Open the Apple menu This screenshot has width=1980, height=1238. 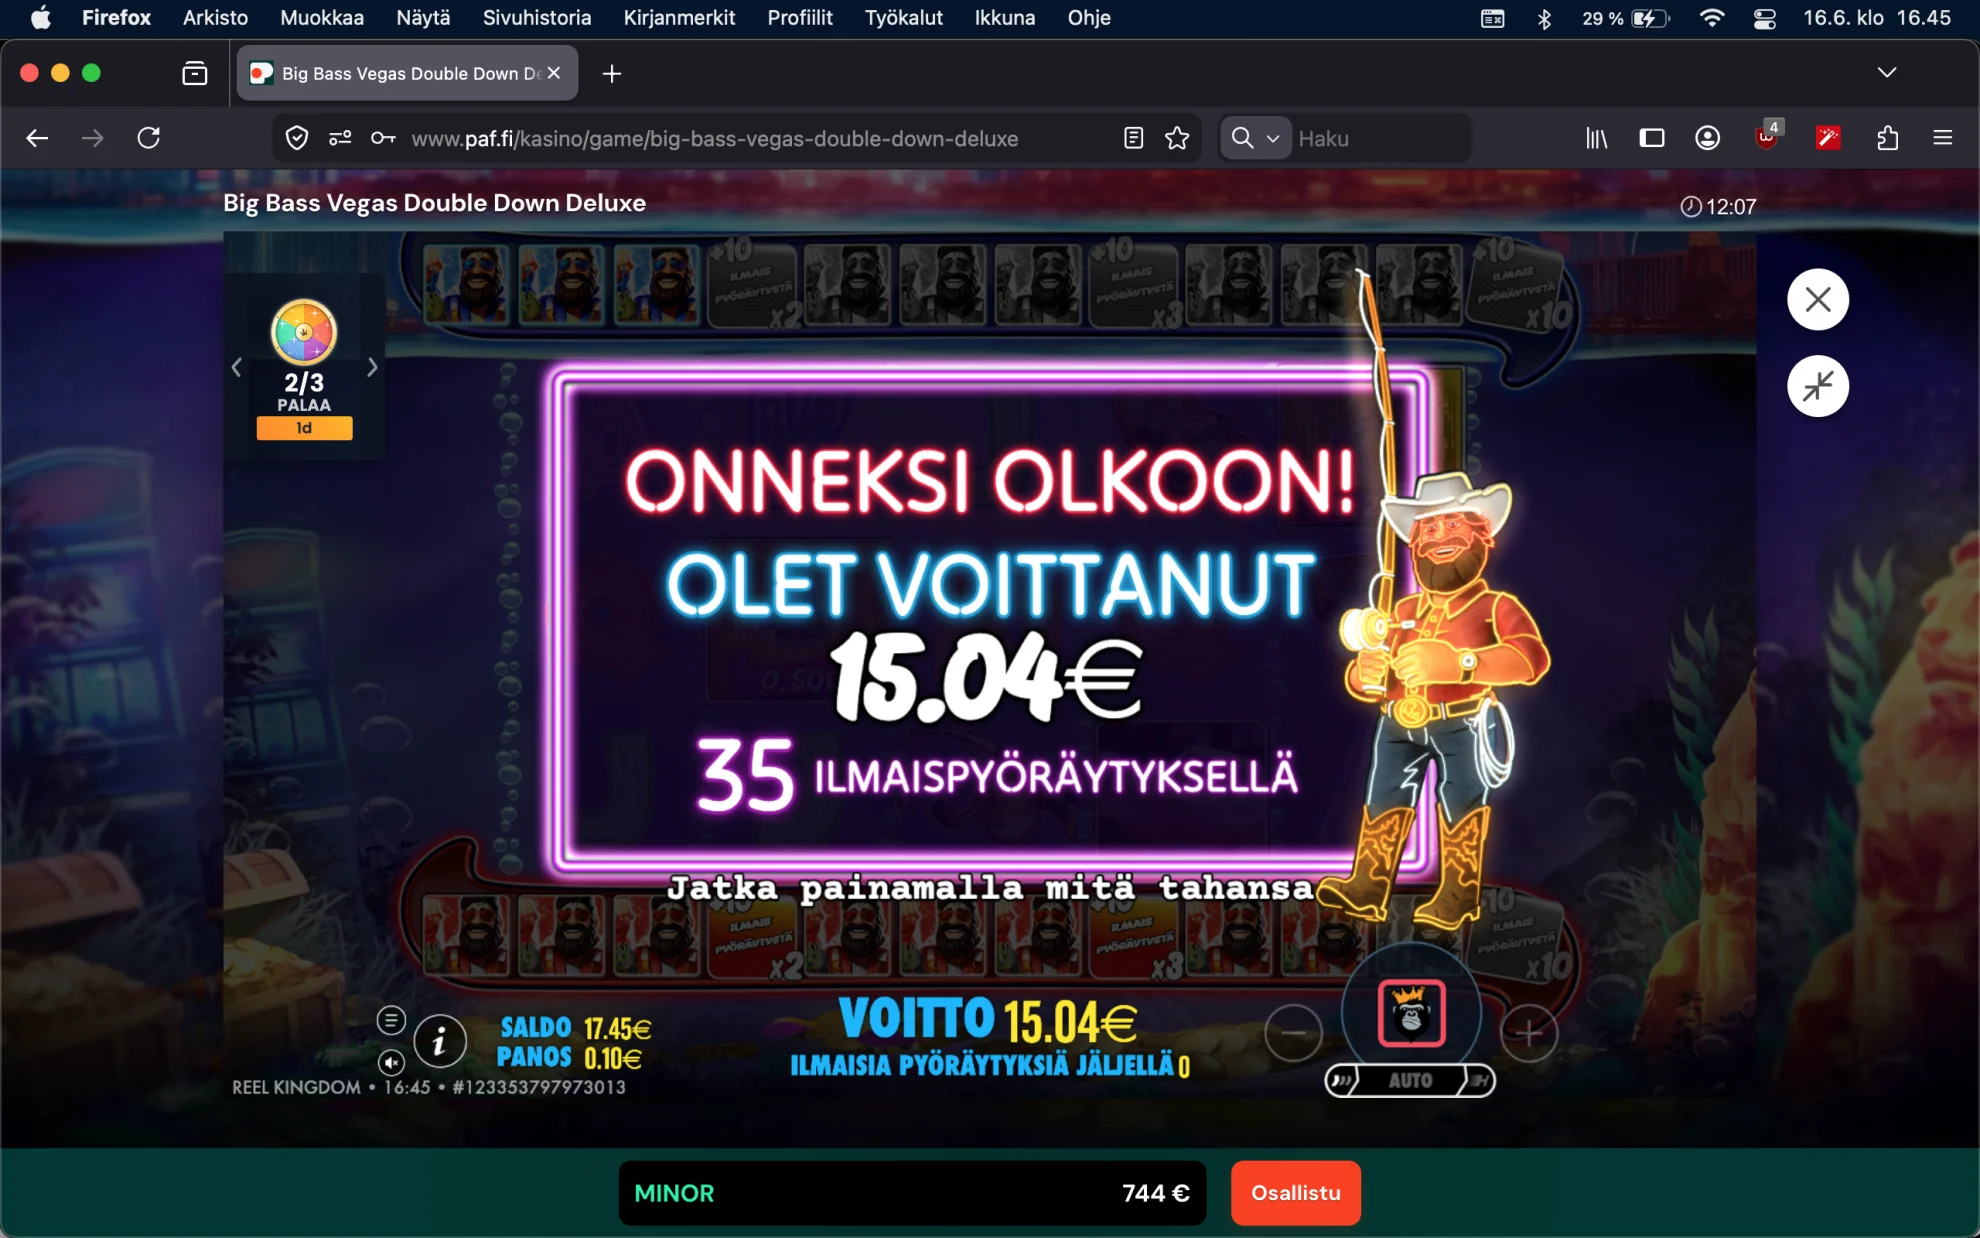point(40,18)
